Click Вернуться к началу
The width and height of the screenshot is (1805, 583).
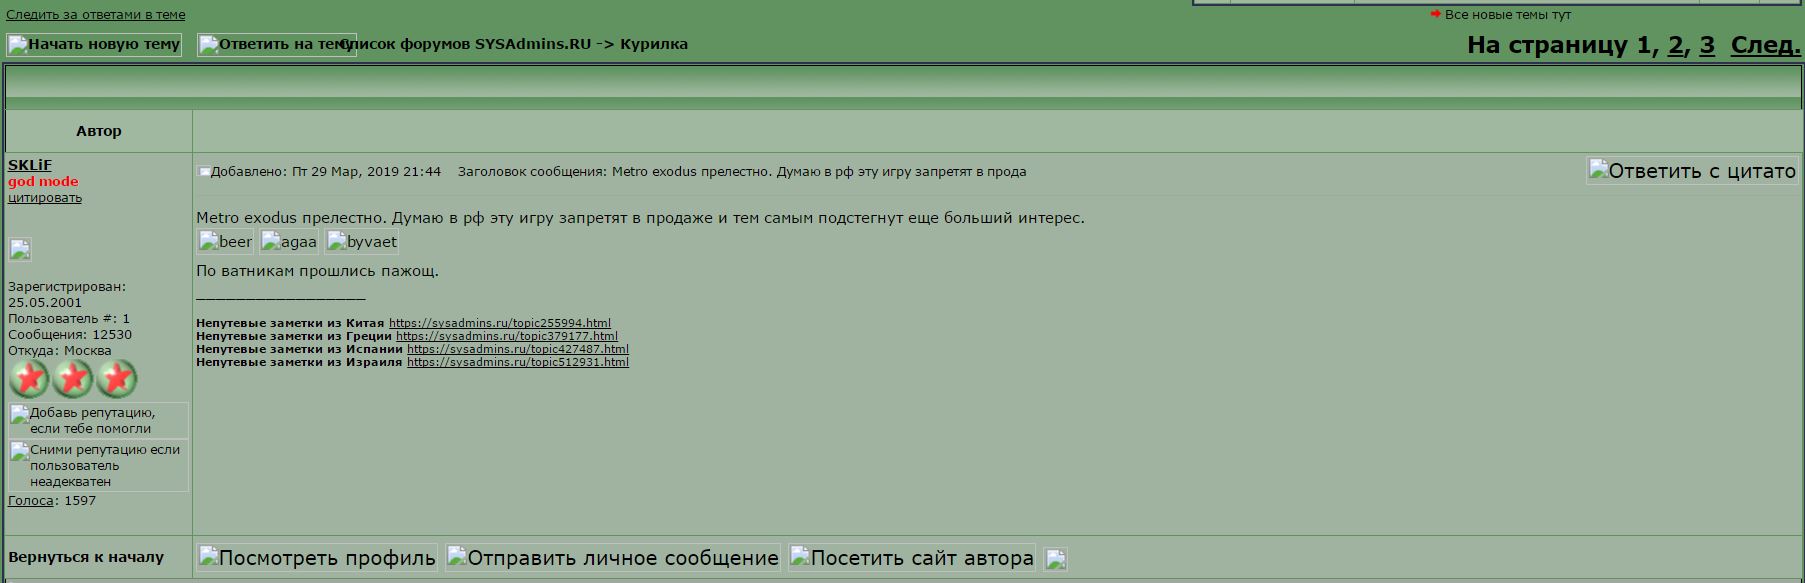pyautogui.click(x=86, y=557)
